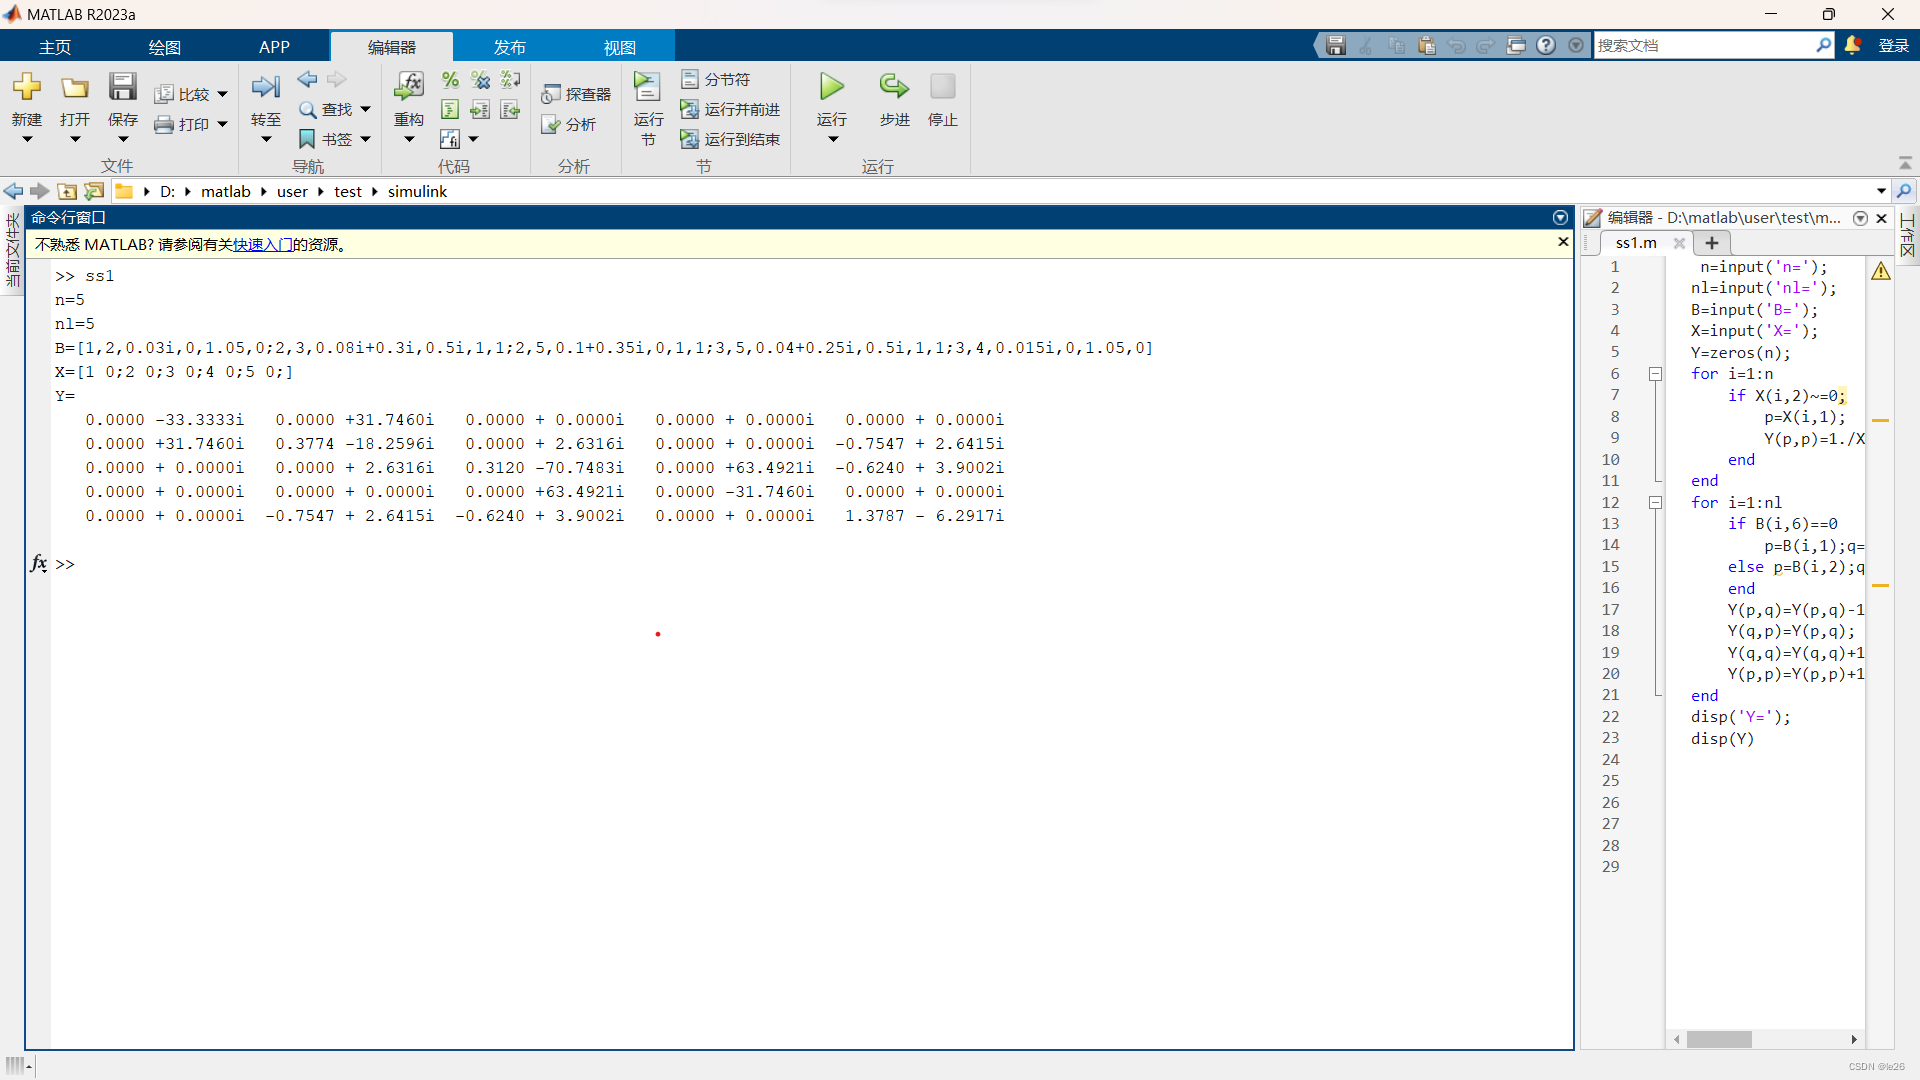Open the Command Window actions menu
This screenshot has height=1080, width=1920.
(1560, 217)
